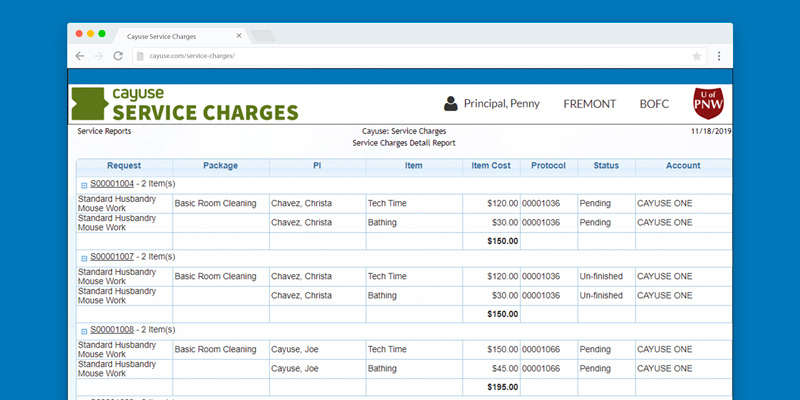800x400 pixels.
Task: Open the browser three-dot menu
Action: [x=719, y=56]
